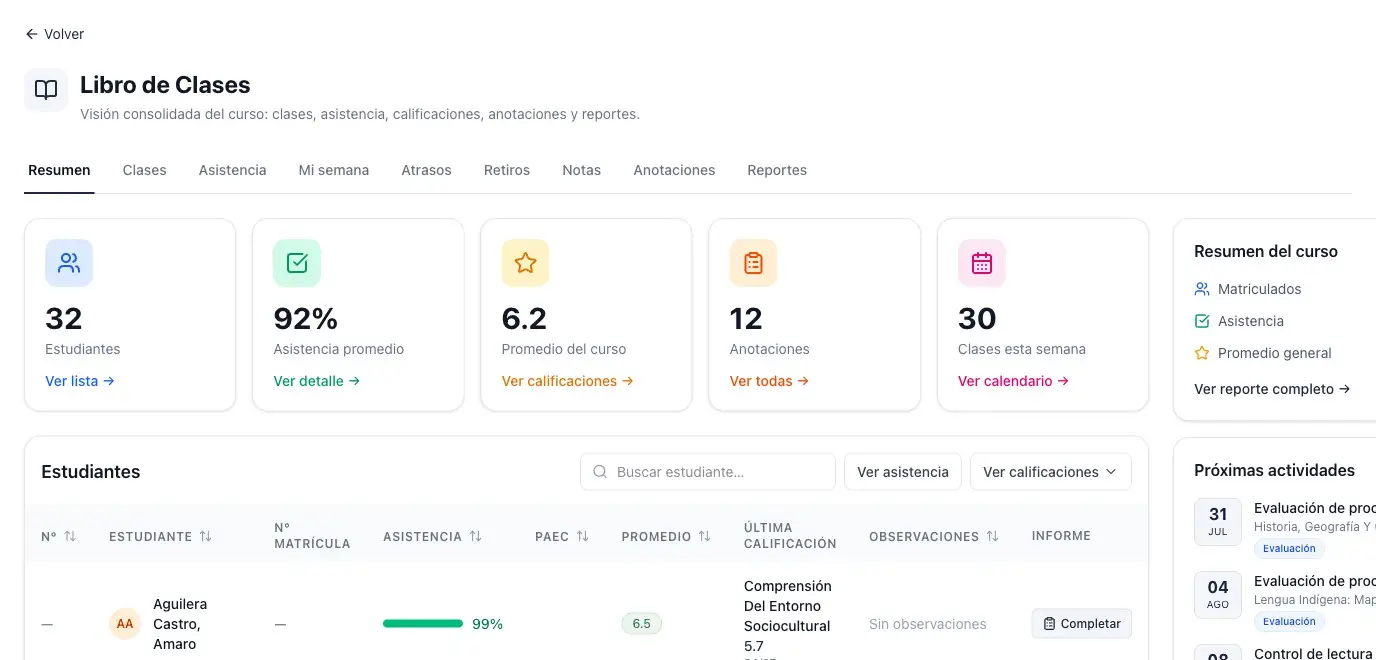The image size is (1376, 660).
Task: Open the Ver calificaciones dropdown button
Action: pos(1050,472)
